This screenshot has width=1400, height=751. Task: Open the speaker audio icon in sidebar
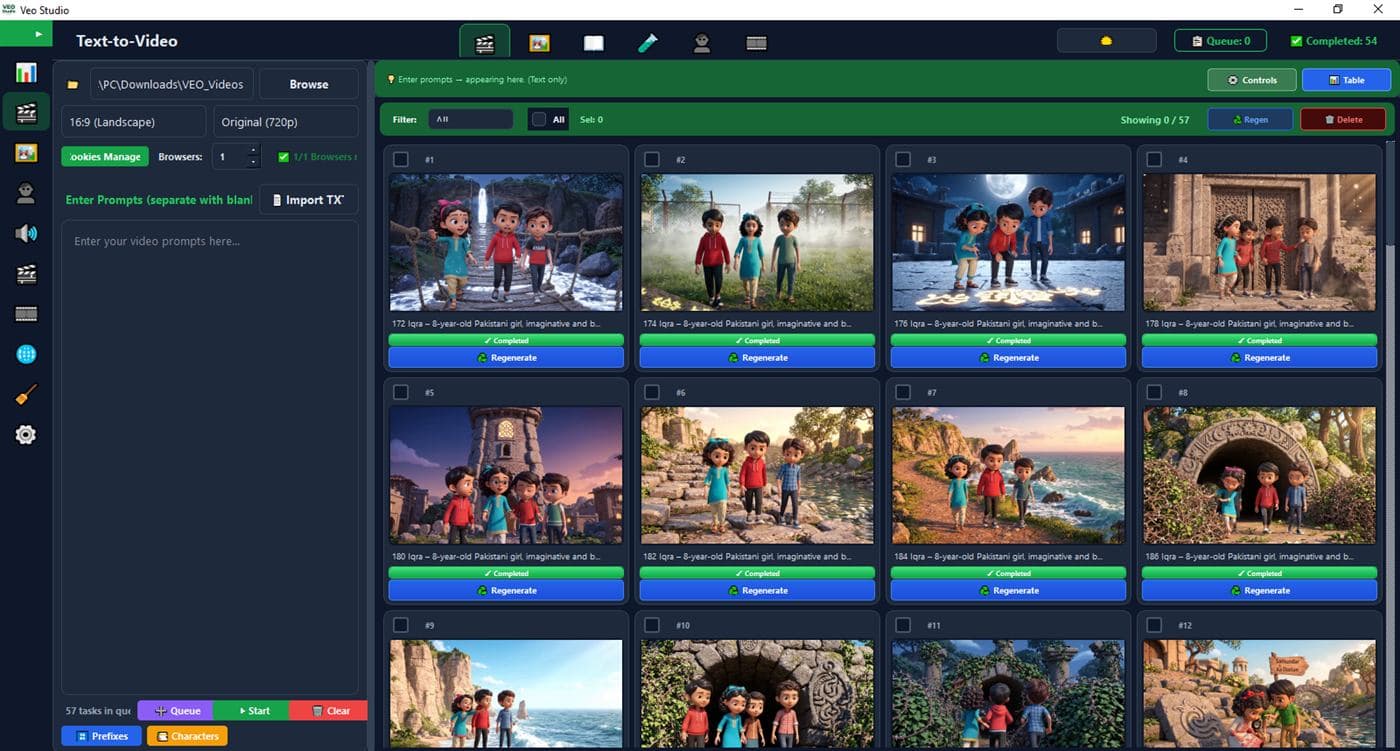(x=26, y=233)
